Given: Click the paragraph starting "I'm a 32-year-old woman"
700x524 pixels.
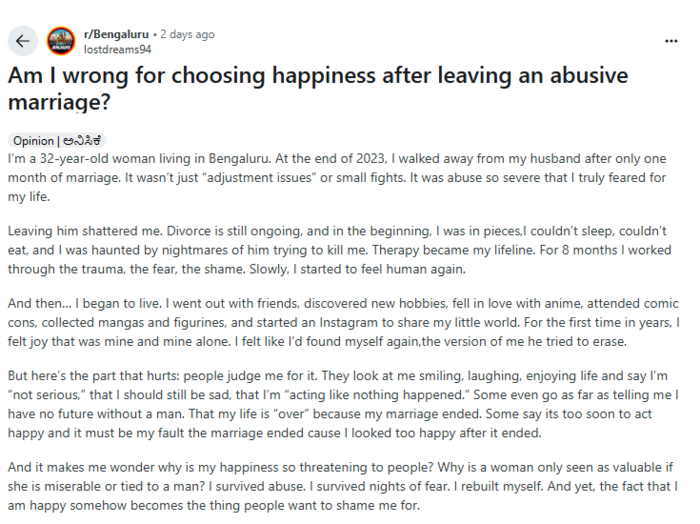Looking at the screenshot, I should coord(340,178).
